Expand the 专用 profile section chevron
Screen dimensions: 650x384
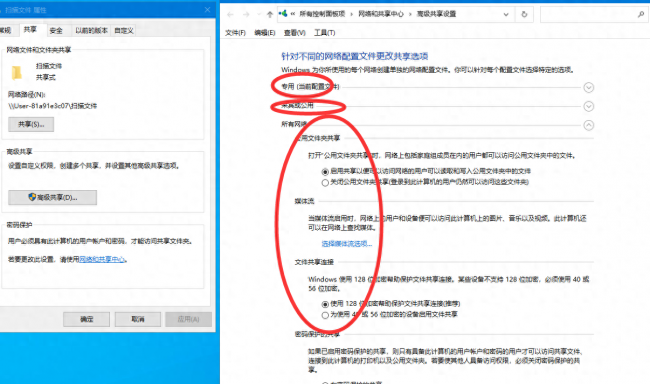(x=589, y=87)
